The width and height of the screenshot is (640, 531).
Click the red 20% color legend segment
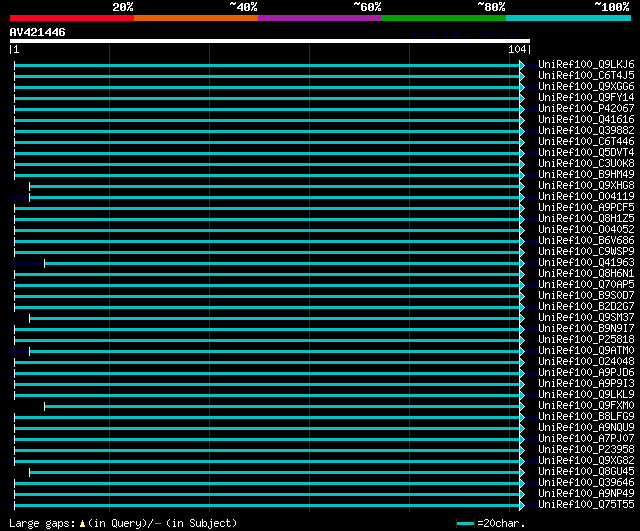(72, 18)
